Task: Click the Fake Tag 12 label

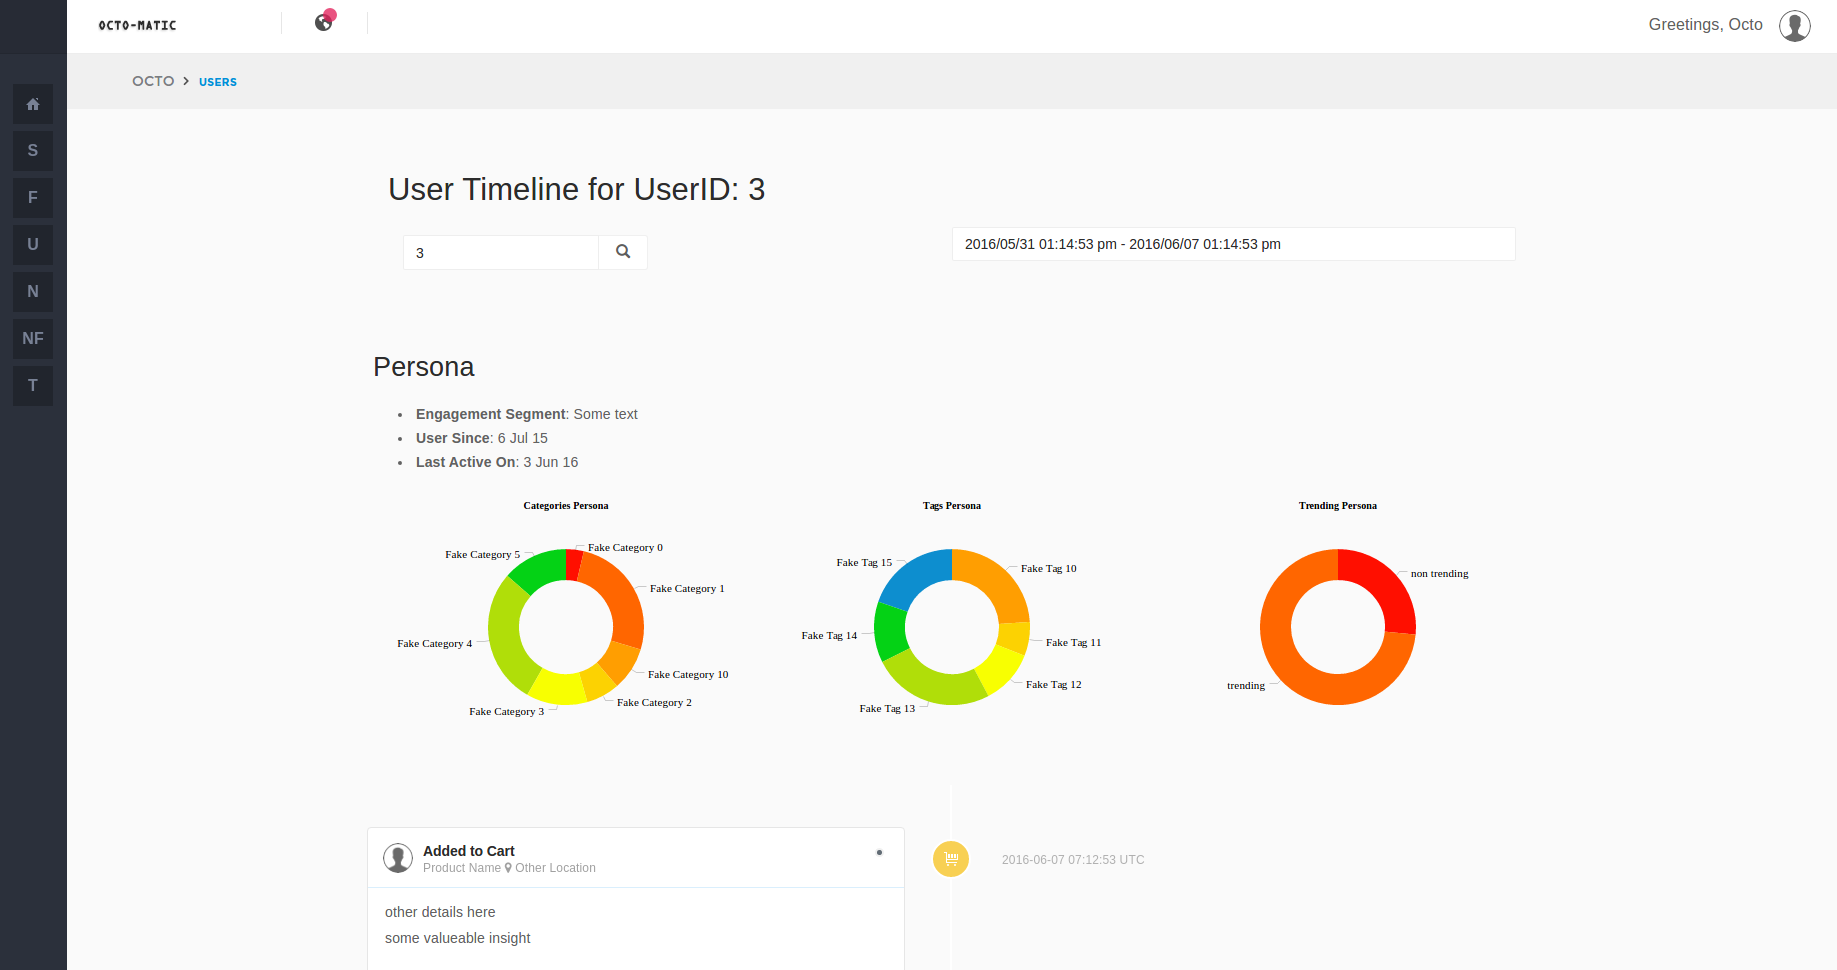Action: point(1053,685)
